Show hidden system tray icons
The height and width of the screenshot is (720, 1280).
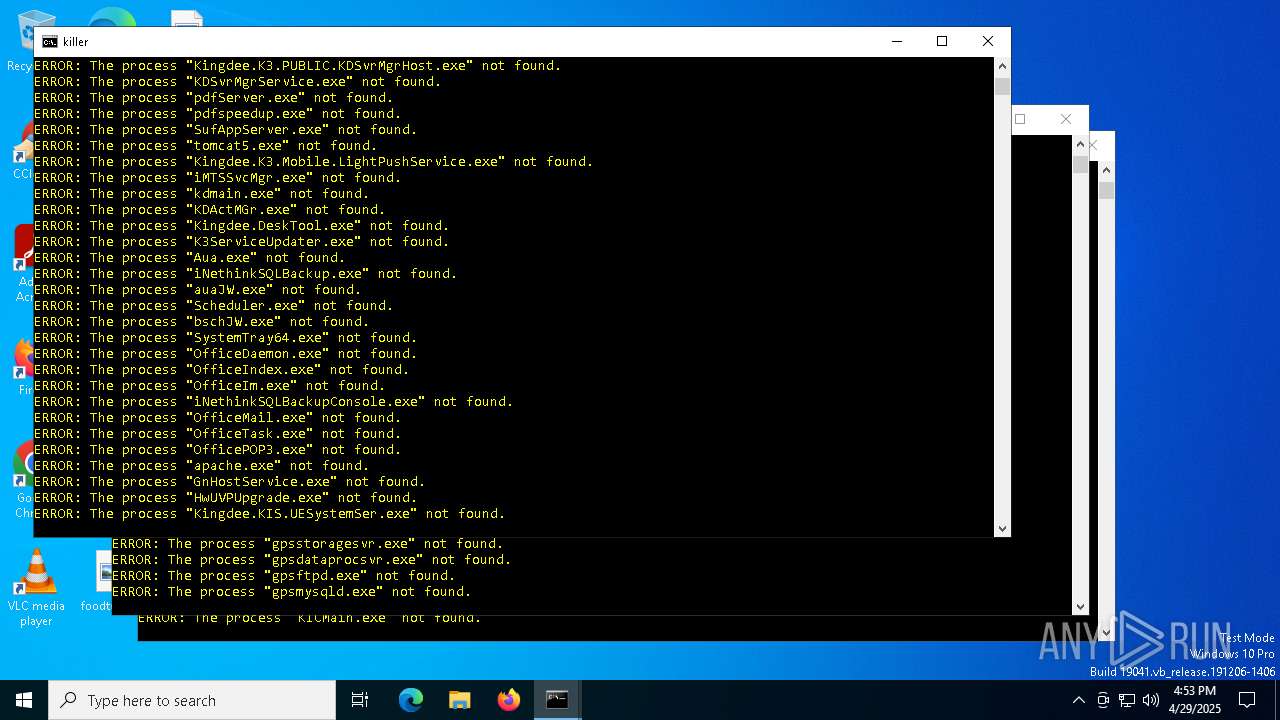(x=1078, y=700)
